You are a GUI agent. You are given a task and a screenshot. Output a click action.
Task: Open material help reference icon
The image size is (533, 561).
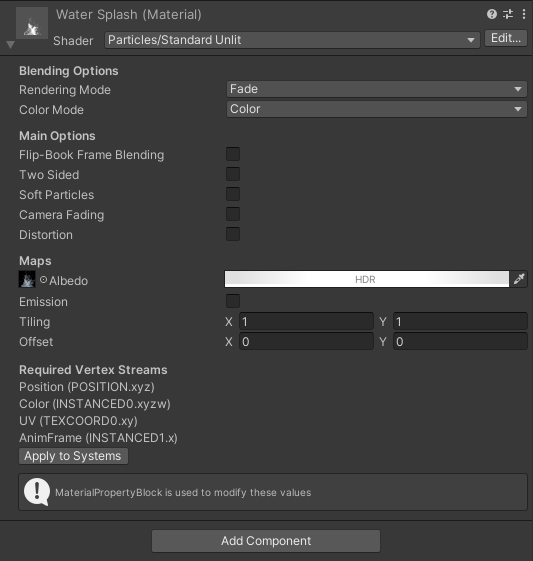492,14
